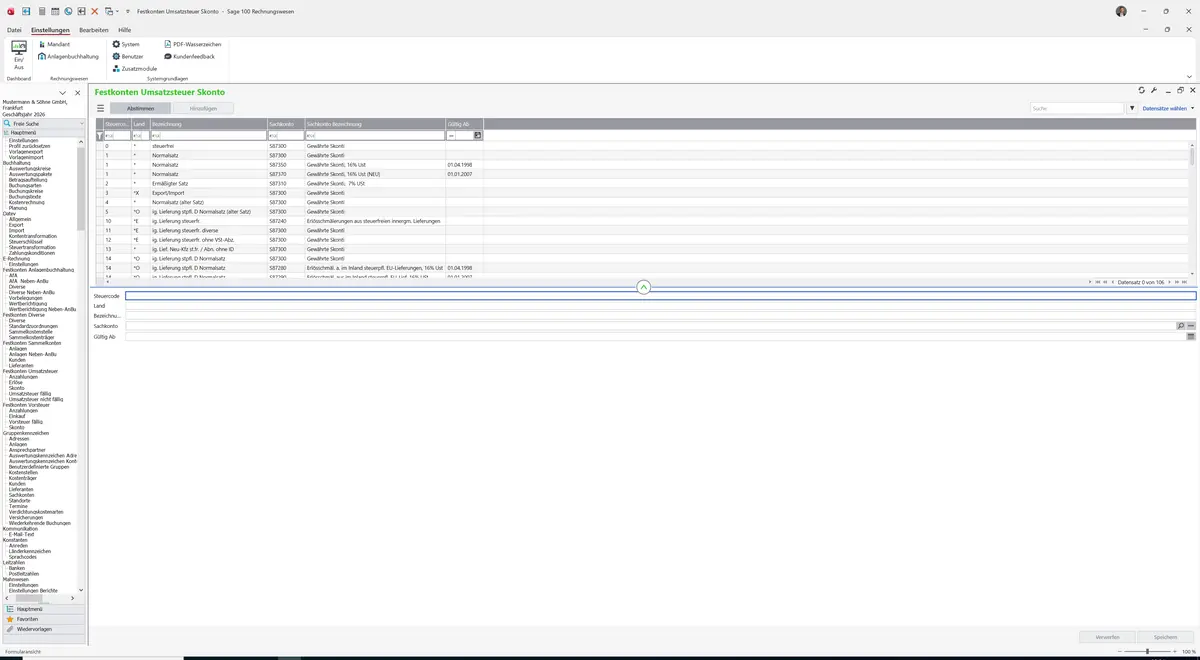This screenshot has height=660, width=1200.
Task: Open the Hilfe menu tab
Action: (x=125, y=30)
